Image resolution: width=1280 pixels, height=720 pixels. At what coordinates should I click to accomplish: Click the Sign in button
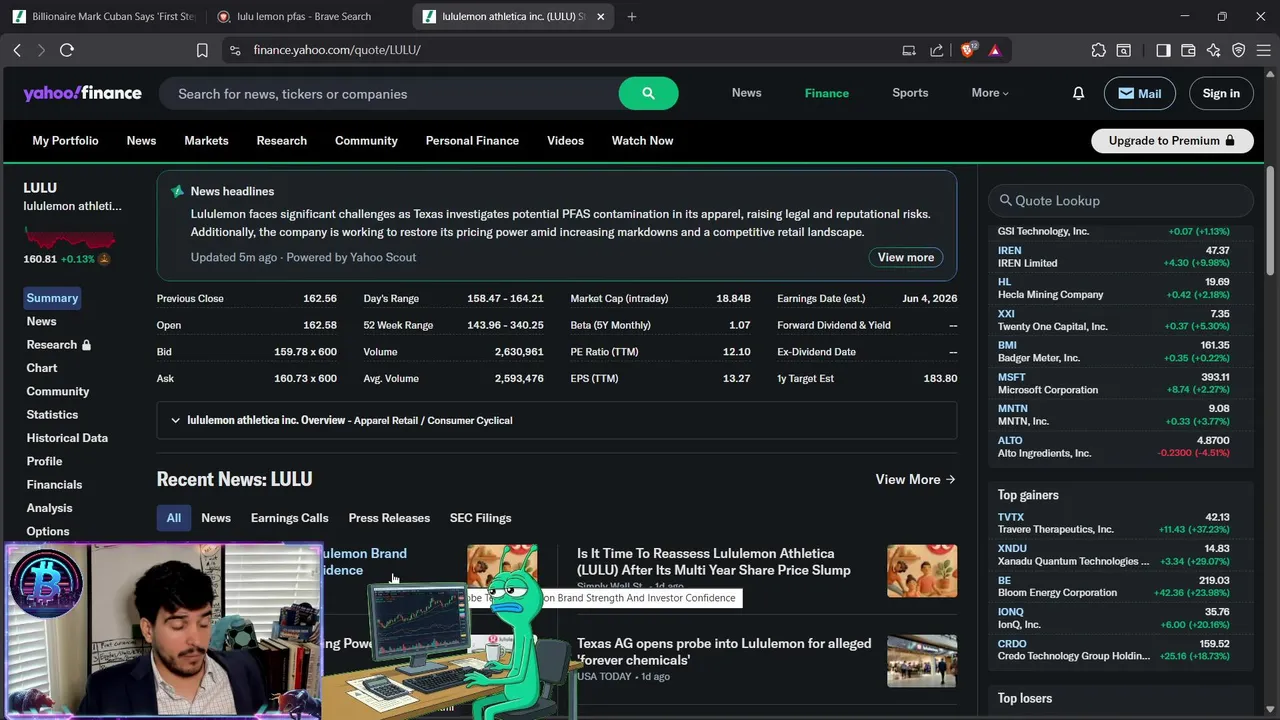[1221, 93]
